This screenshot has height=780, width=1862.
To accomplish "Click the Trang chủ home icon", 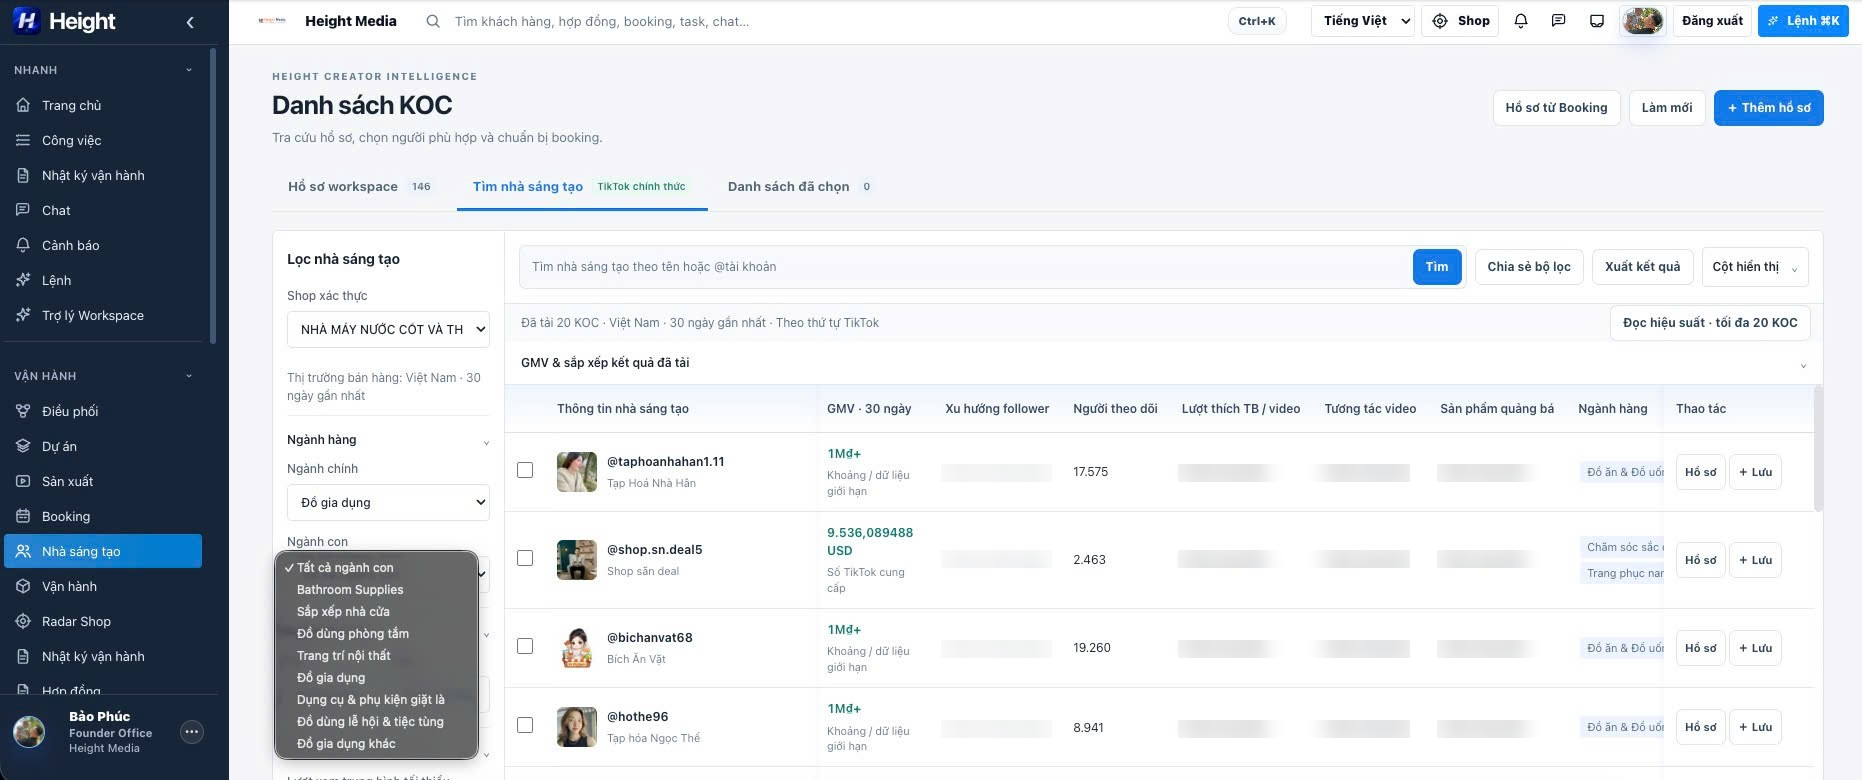I will [23, 105].
